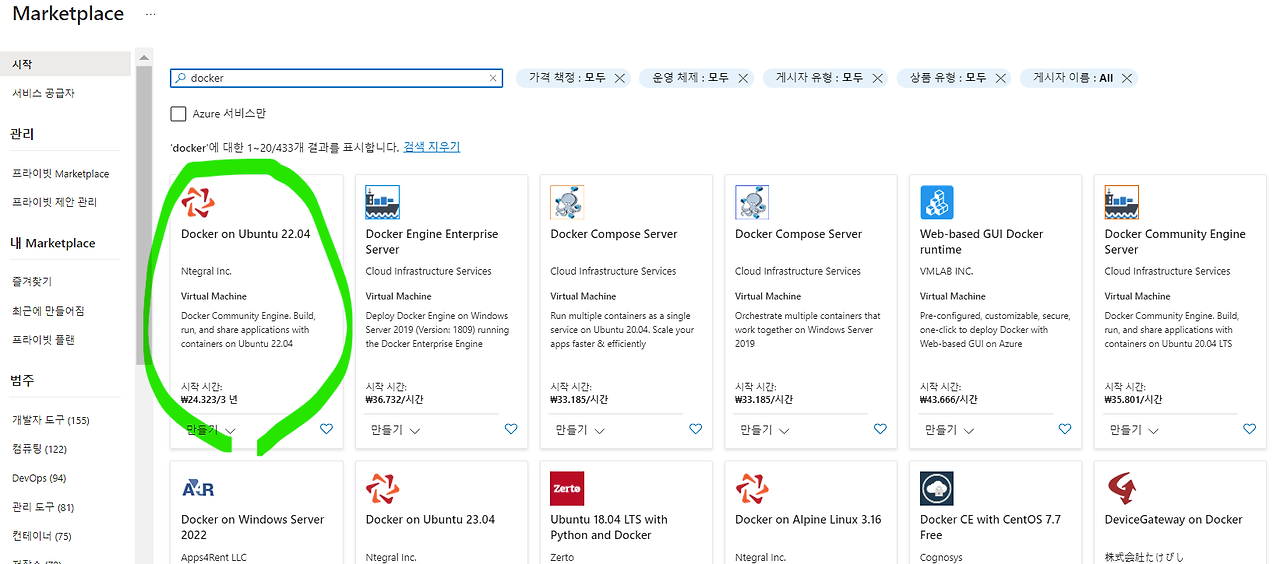Enable the Azure 서비스만 checkbox
This screenshot has width=1280, height=564.
click(x=178, y=114)
